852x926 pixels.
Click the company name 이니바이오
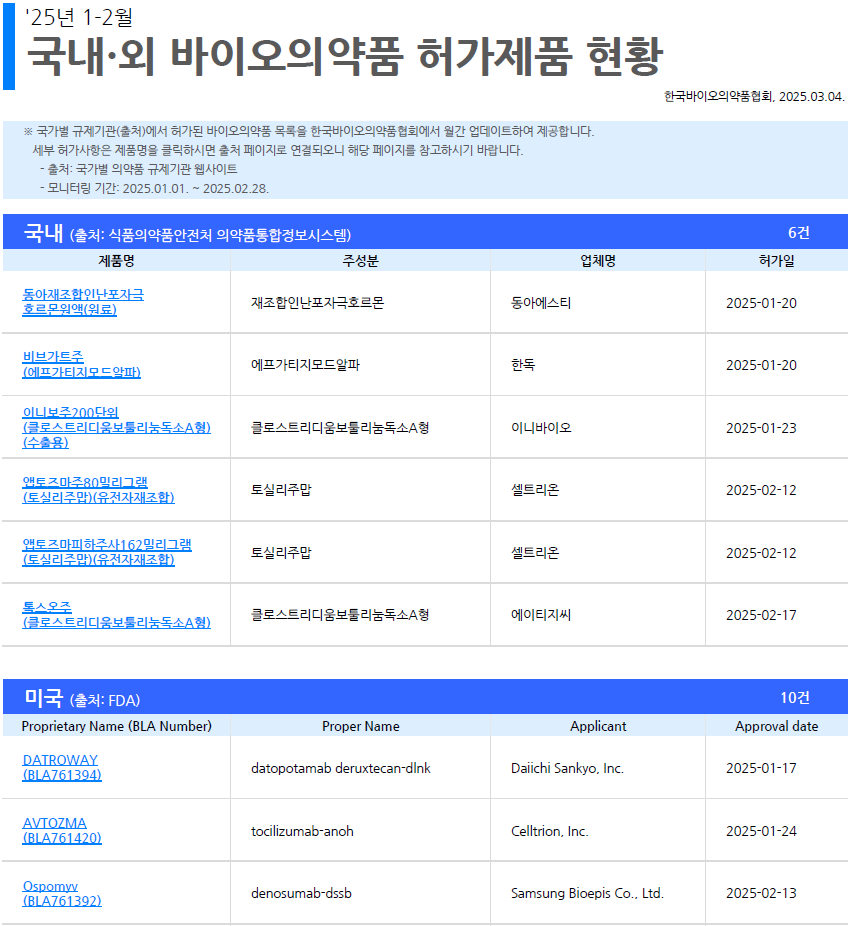coord(541,428)
